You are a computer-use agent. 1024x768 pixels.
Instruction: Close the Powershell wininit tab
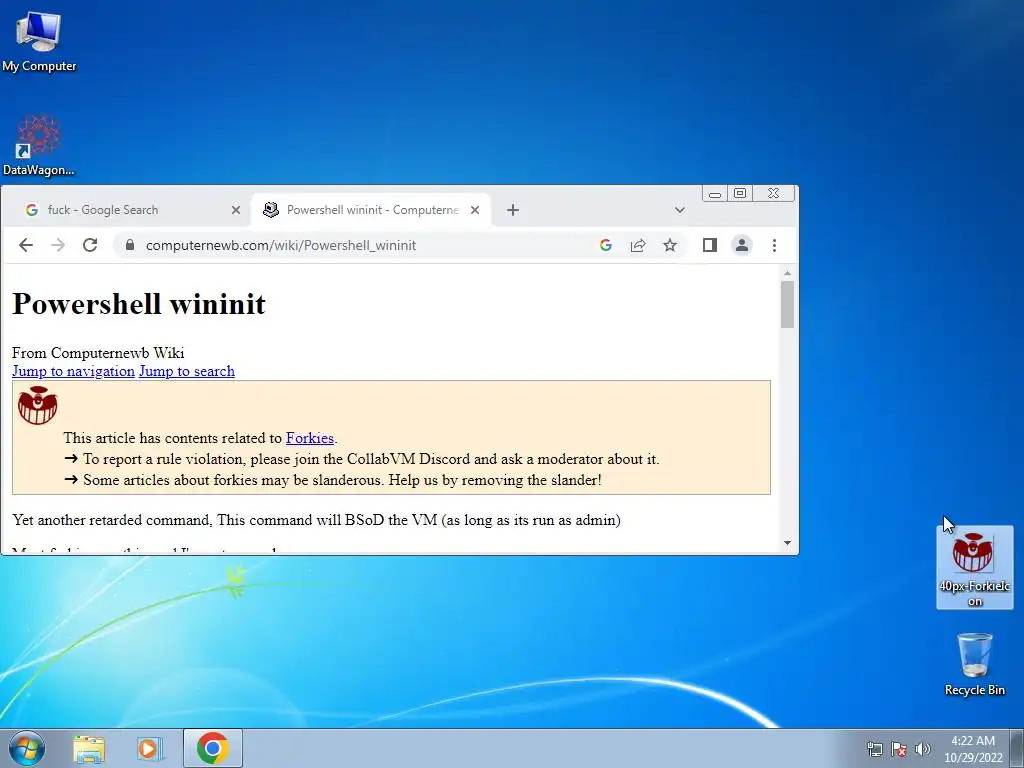coord(475,210)
